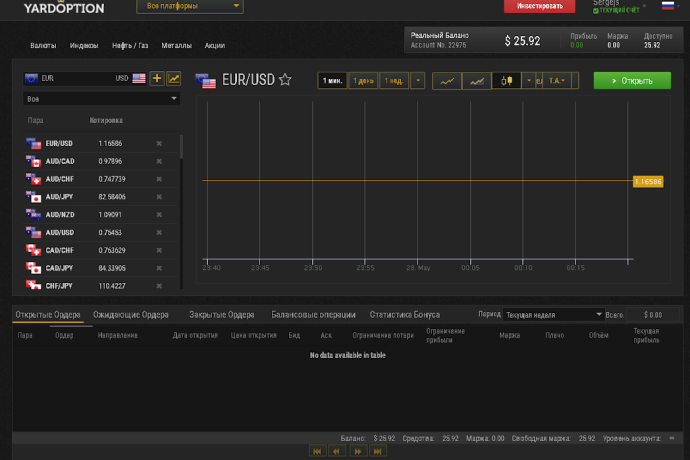Select the line chart type icon
690x460 pixels.
[x=447, y=81]
